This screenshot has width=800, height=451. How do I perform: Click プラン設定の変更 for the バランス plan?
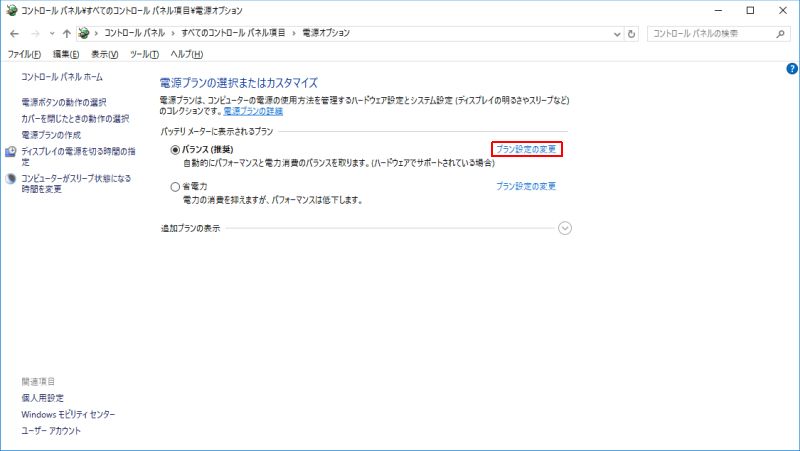pyautogui.click(x=526, y=149)
